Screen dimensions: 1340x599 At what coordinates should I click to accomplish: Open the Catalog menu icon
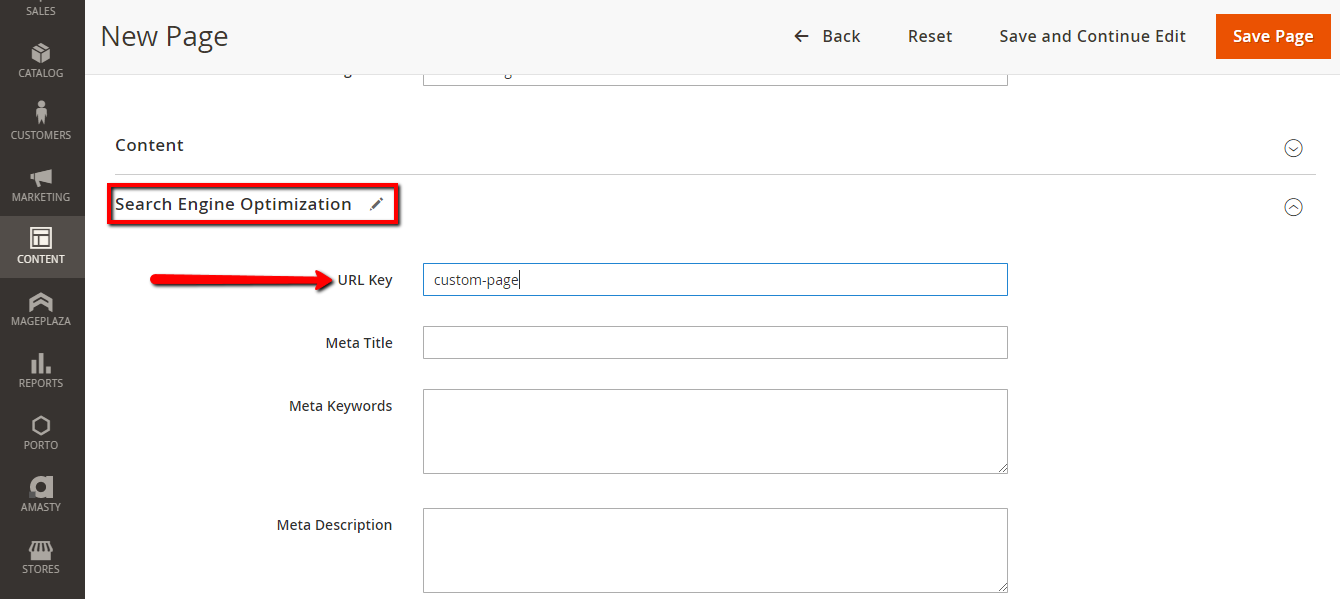tap(41, 52)
